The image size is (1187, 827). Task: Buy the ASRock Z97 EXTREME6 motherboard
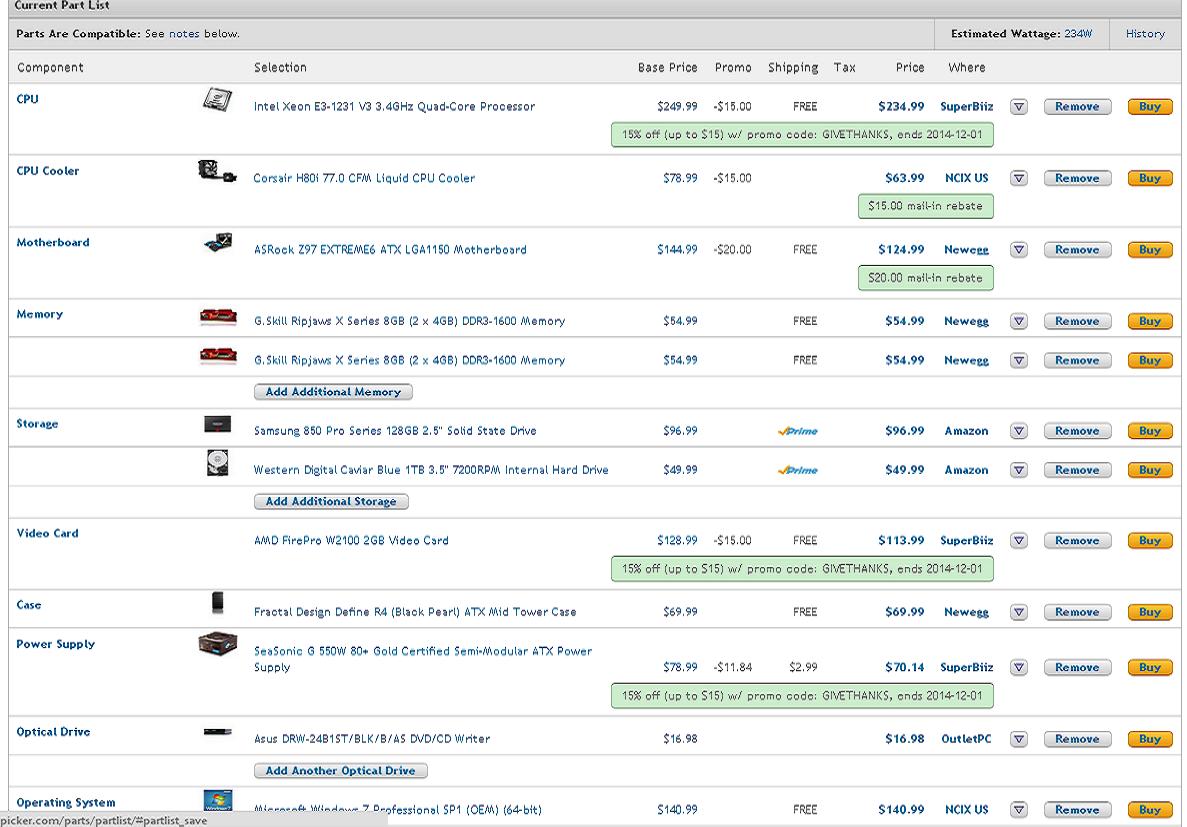point(1150,250)
